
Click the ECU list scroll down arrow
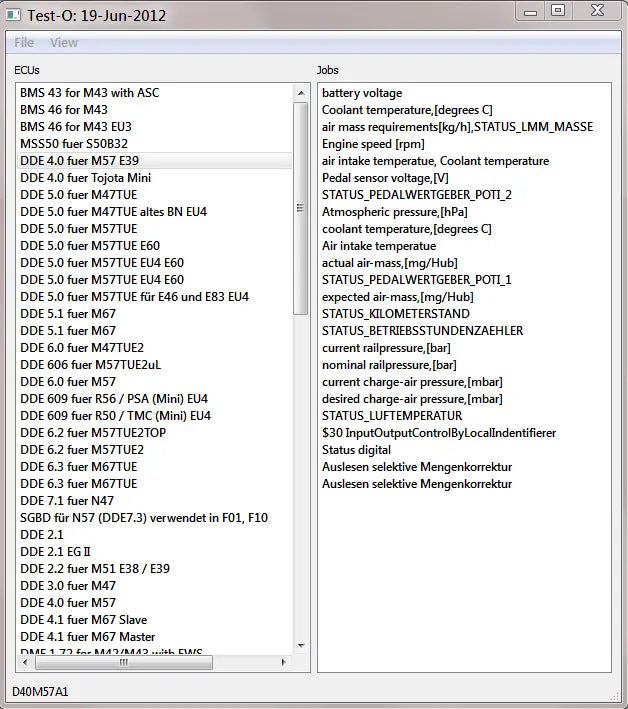pyautogui.click(x=301, y=647)
